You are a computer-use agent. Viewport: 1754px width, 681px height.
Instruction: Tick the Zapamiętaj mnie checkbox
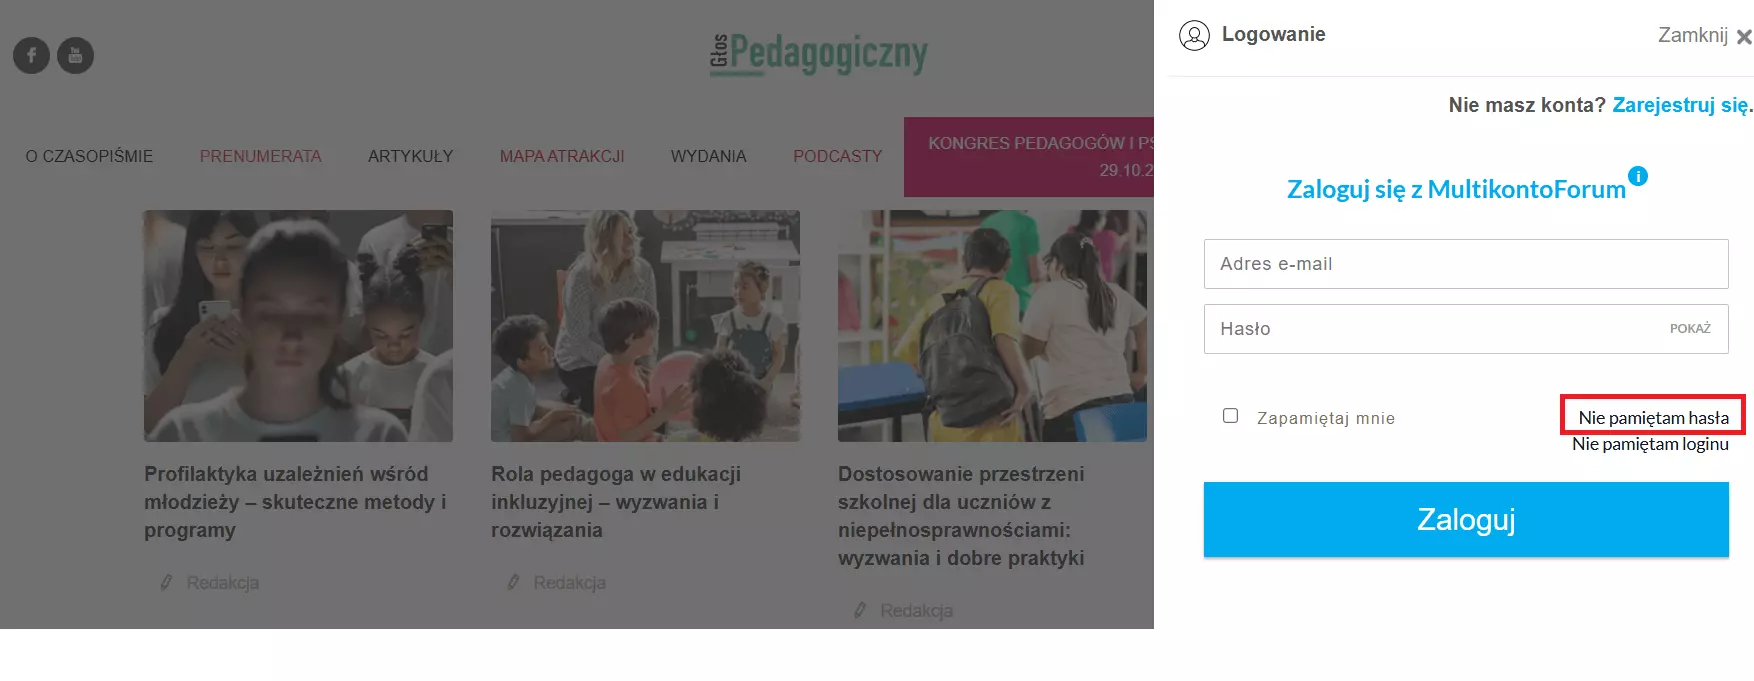point(1230,415)
